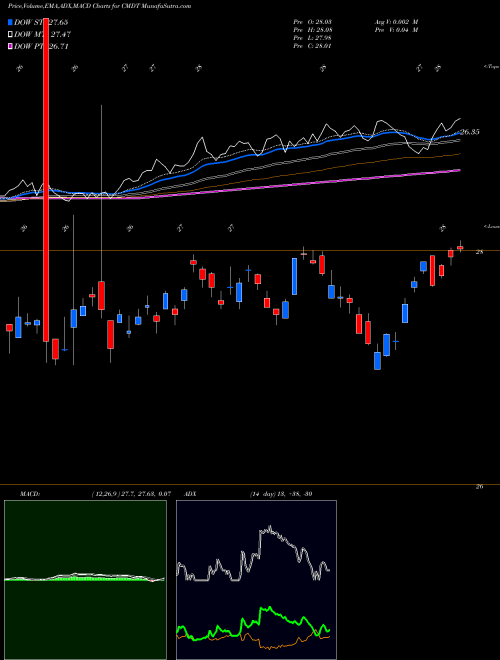Click the orange horizontal line at 28
This screenshot has width=500, height=660.
coord(250,251)
